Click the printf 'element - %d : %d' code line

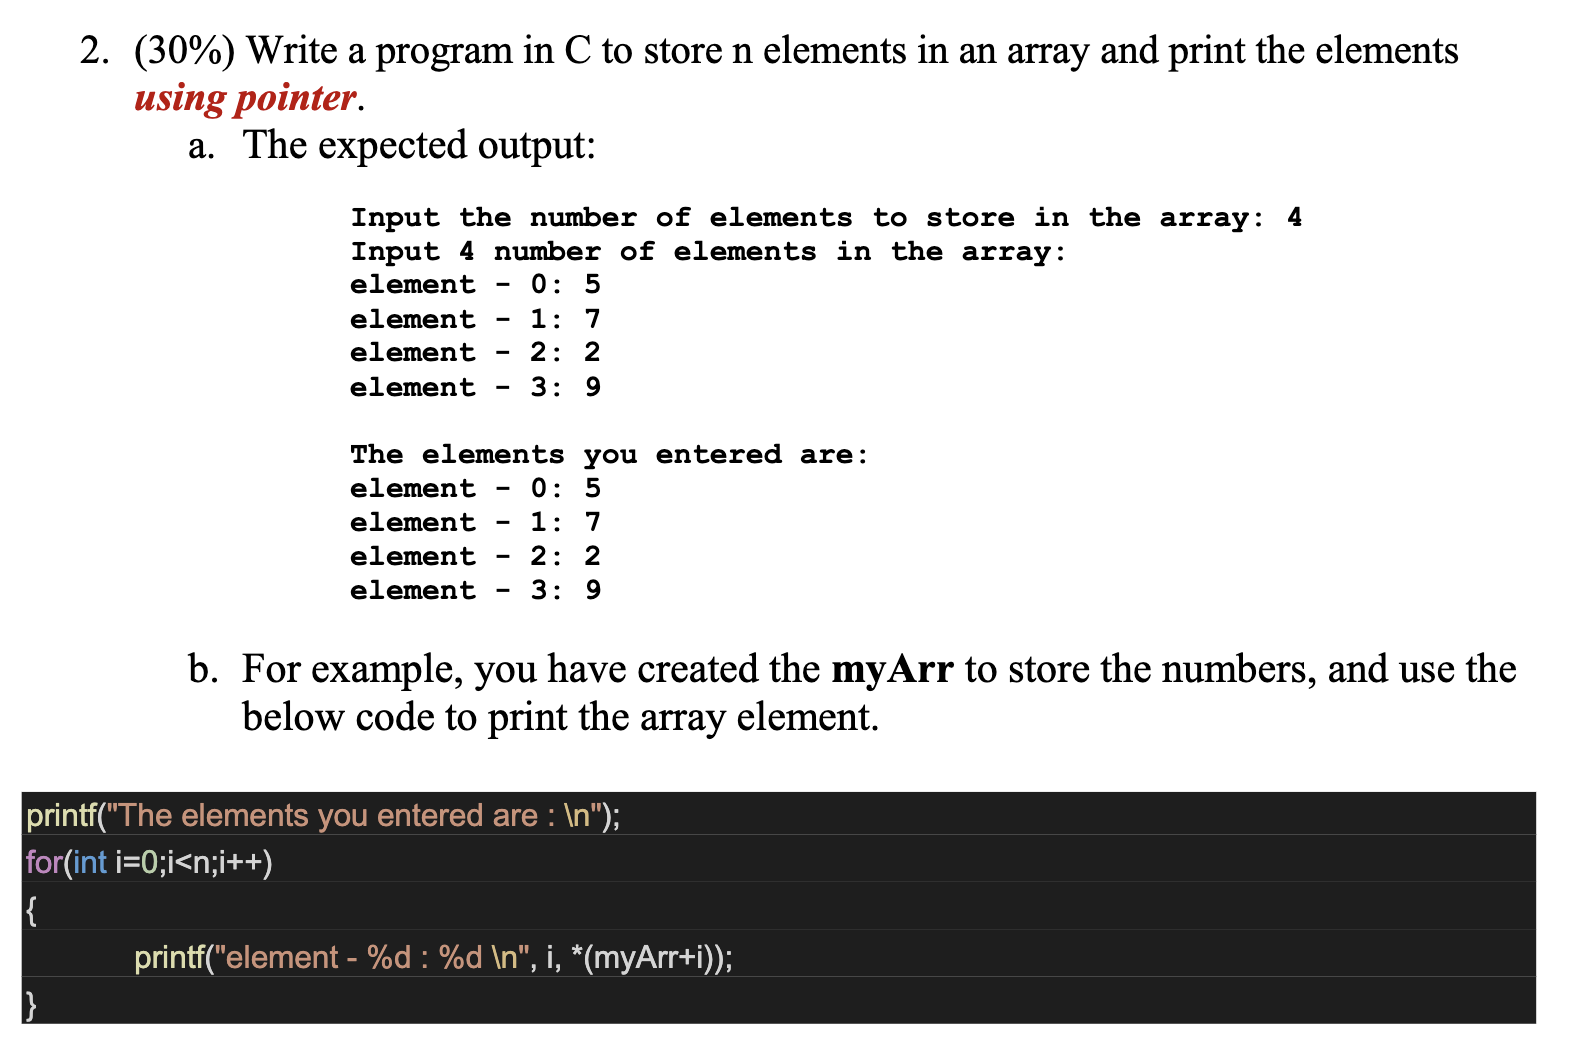pos(433,958)
